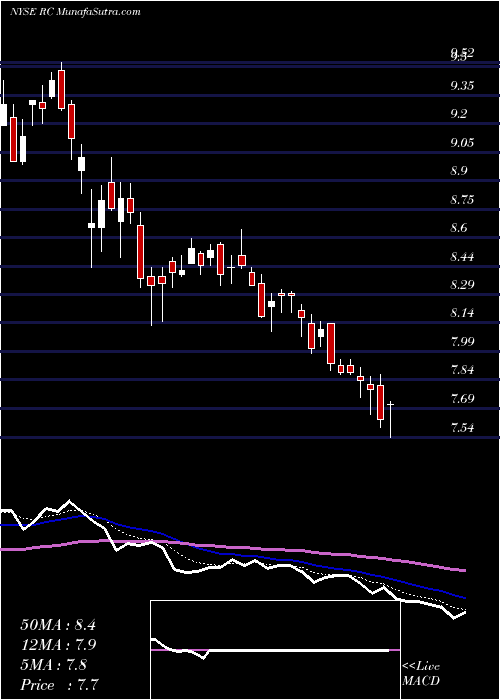The image size is (500, 700).
Task: Click inside the MACD indicator box
Action: coord(275,650)
